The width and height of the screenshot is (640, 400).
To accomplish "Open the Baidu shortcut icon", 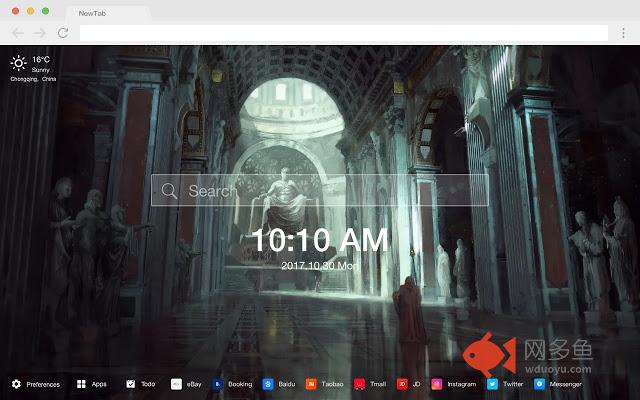I will pyautogui.click(x=268, y=384).
